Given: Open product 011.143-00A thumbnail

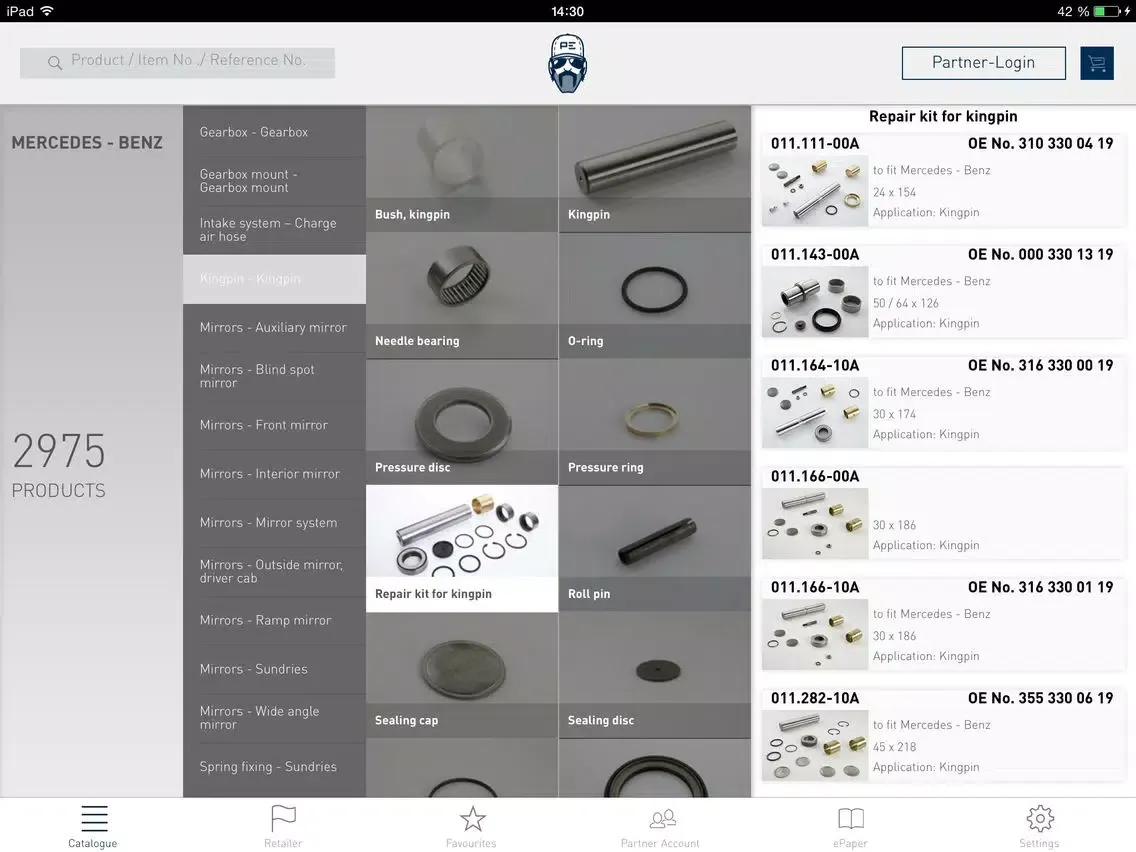Looking at the screenshot, I should pyautogui.click(x=815, y=301).
